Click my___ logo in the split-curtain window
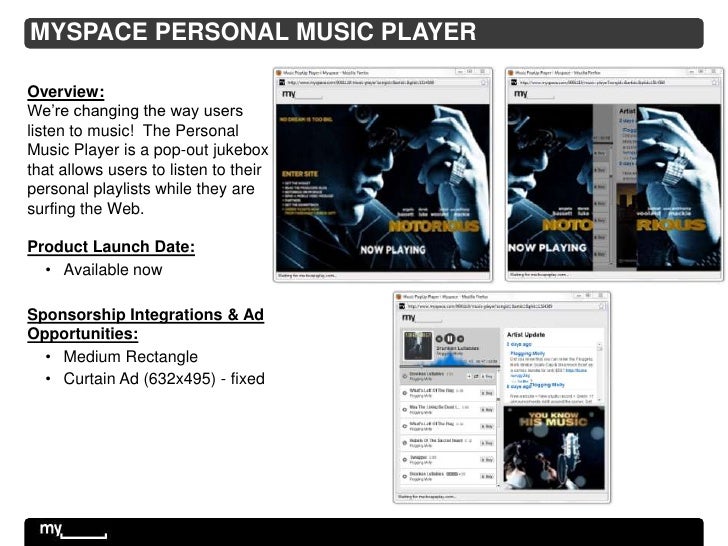Viewport: 728px width, 546px height. pos(534,94)
